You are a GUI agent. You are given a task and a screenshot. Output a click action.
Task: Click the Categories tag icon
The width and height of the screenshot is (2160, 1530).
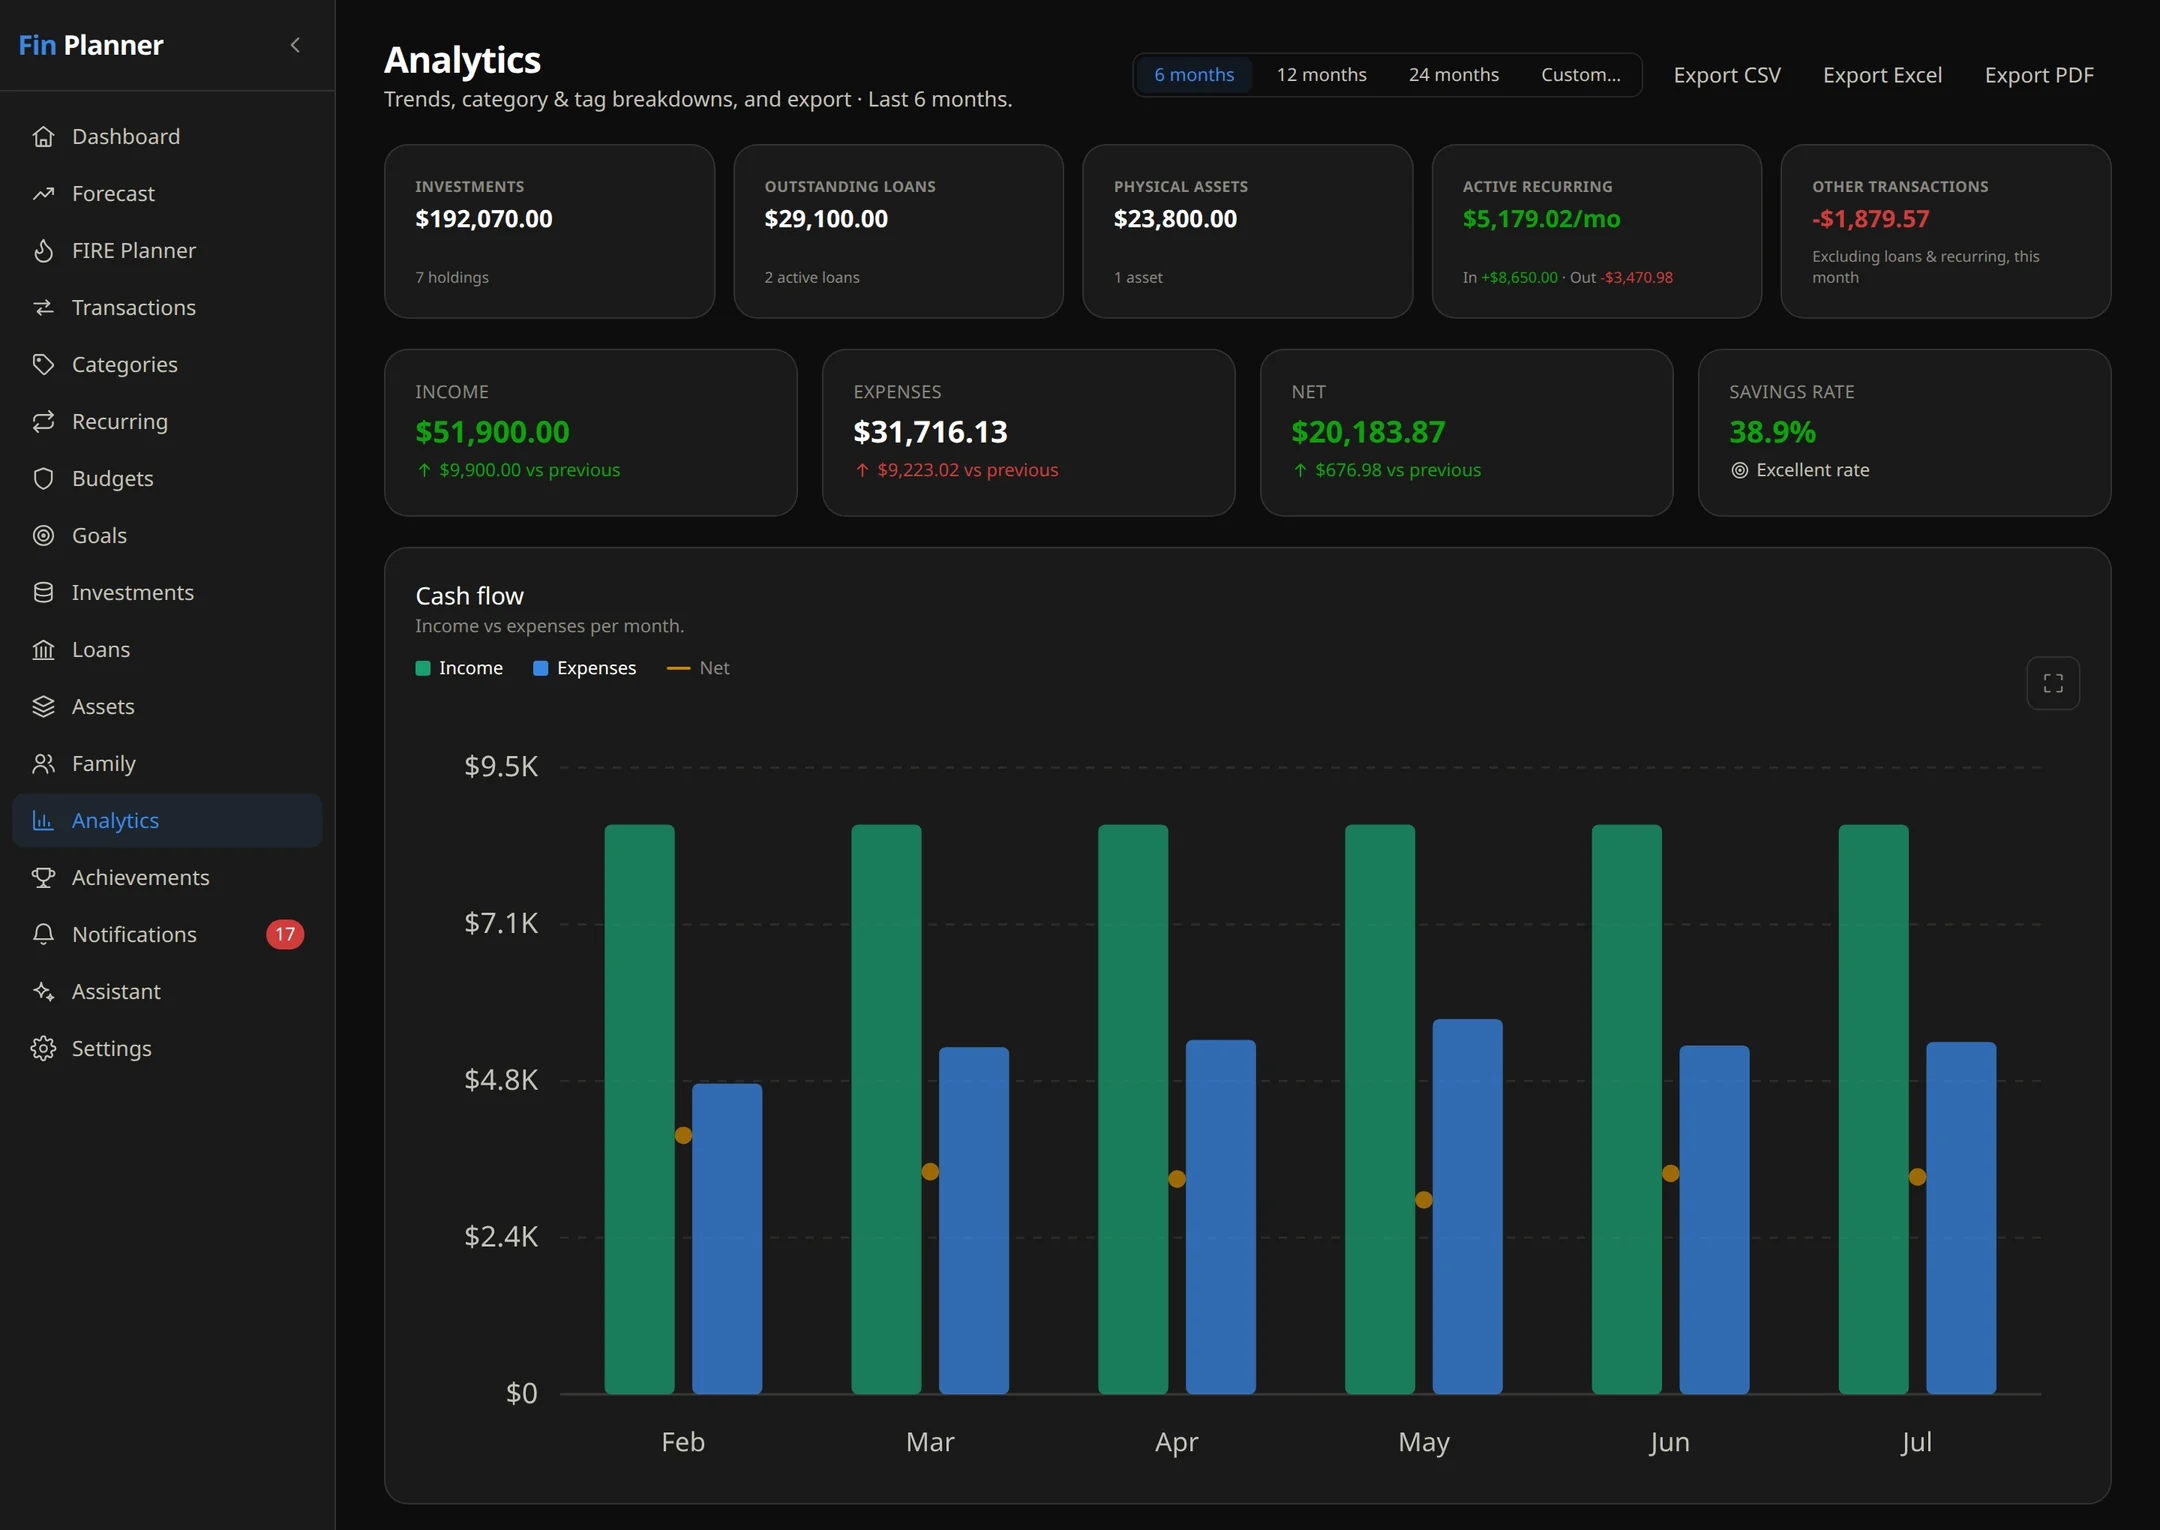(x=43, y=364)
